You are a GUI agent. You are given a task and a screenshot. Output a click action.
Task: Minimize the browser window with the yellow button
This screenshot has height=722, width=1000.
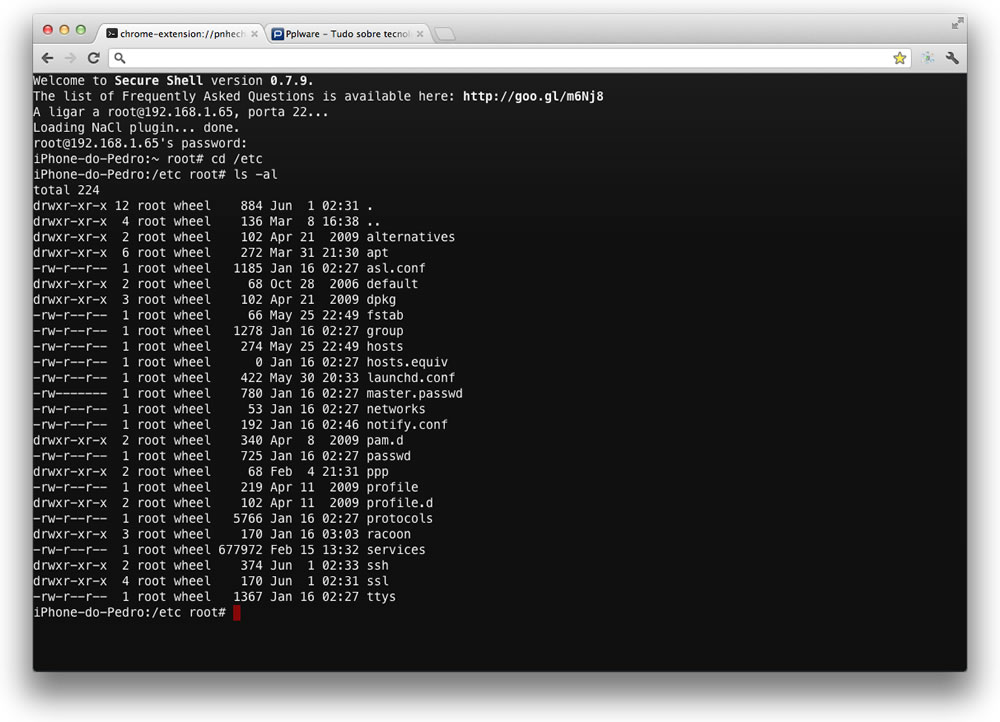64,31
